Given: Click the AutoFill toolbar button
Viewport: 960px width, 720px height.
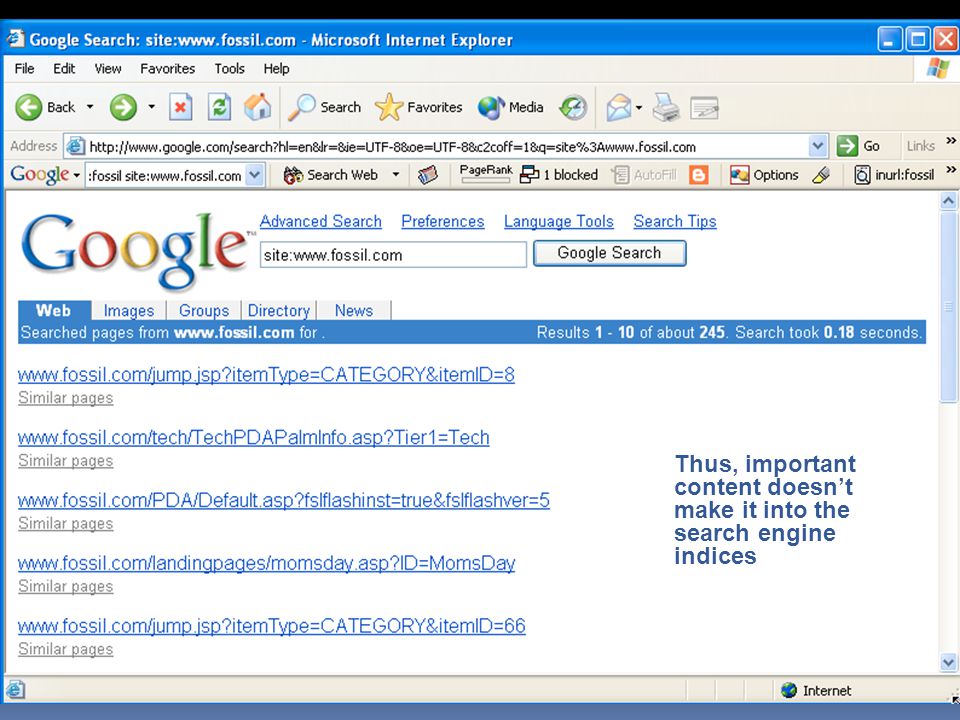Looking at the screenshot, I should click(645, 175).
